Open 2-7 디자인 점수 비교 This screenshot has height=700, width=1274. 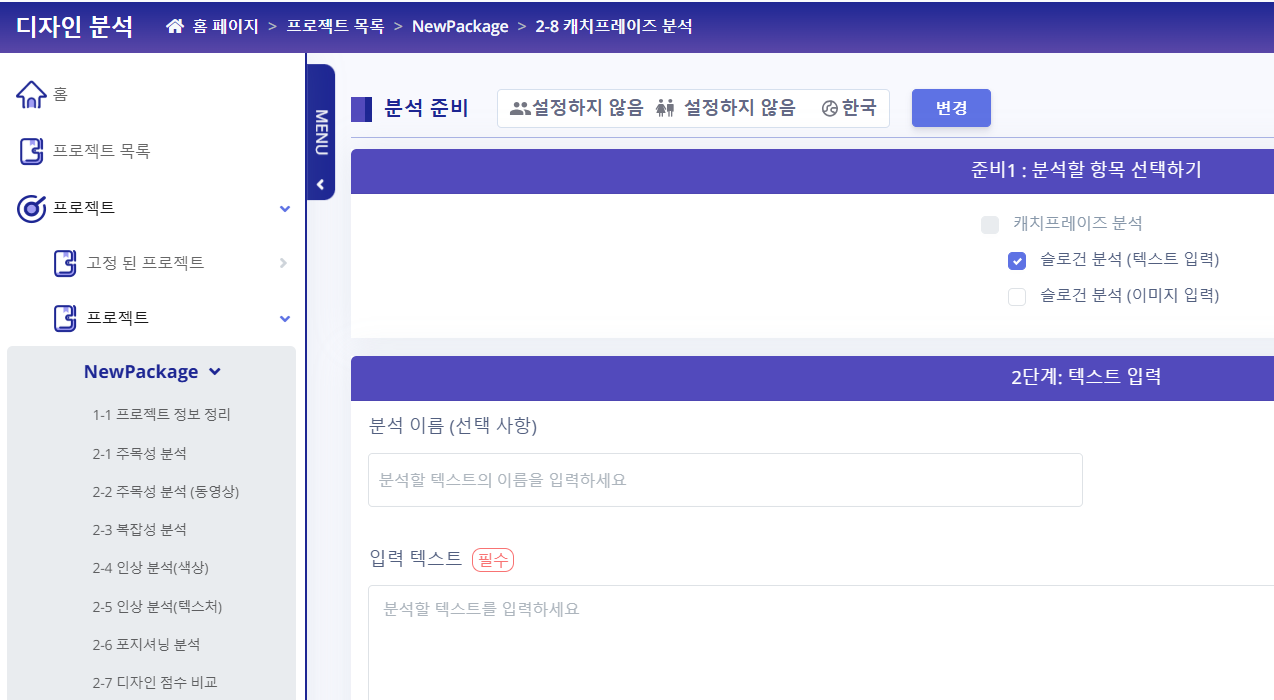pos(155,682)
